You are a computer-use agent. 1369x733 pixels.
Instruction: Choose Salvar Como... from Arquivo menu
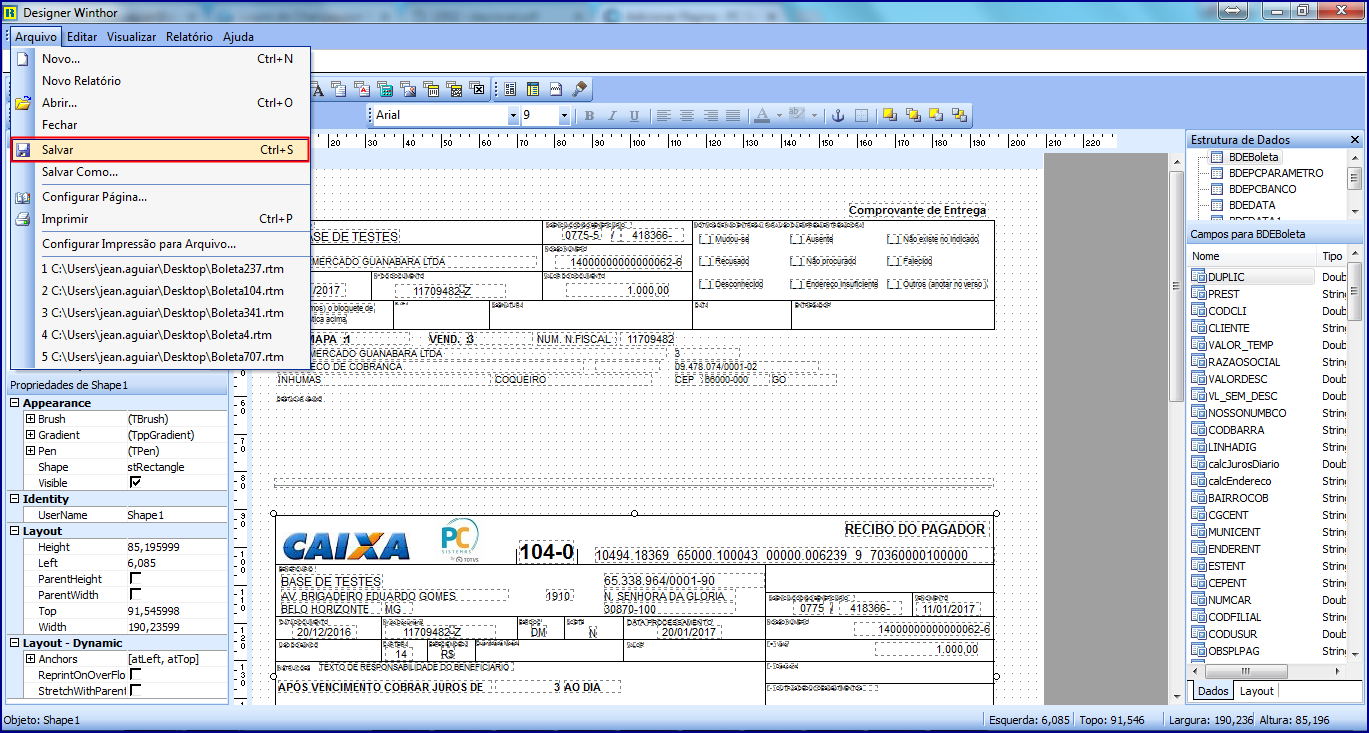tap(161, 172)
